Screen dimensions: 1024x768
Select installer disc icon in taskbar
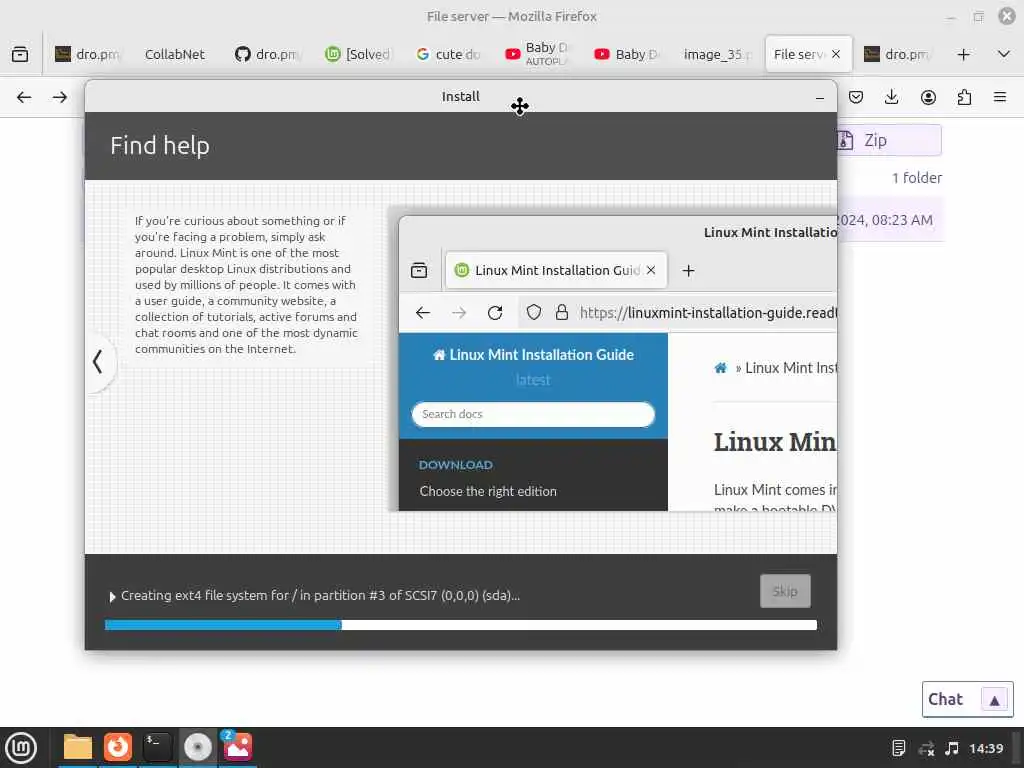point(197,747)
